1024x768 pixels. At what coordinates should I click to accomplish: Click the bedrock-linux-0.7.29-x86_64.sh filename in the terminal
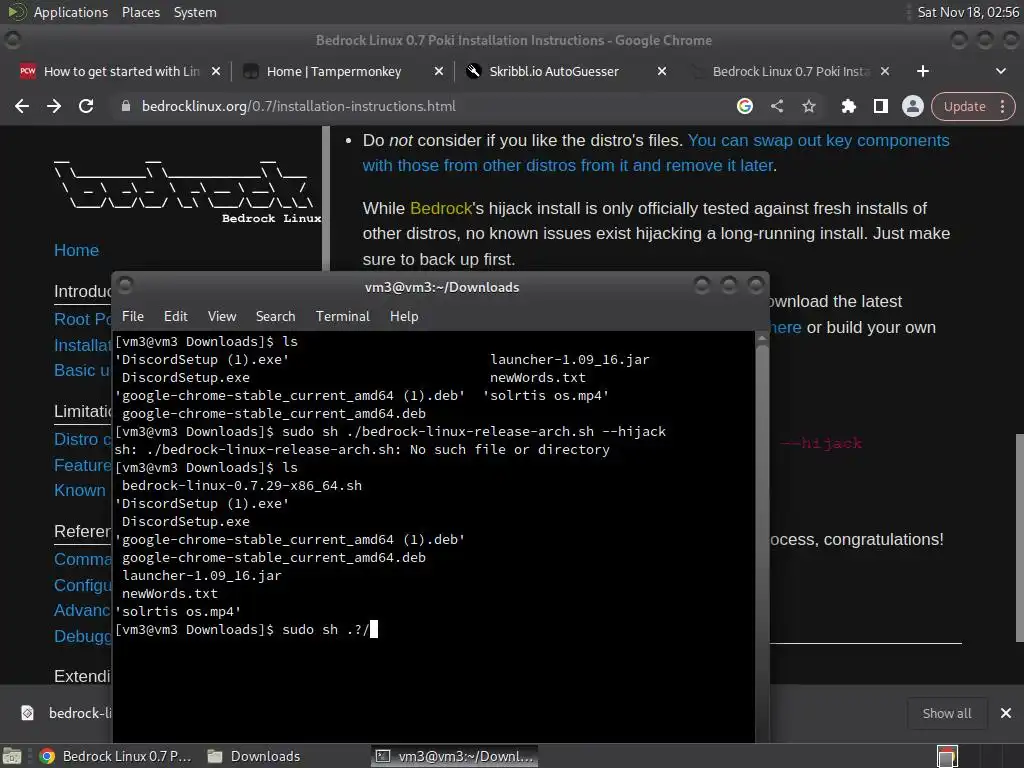coord(242,485)
